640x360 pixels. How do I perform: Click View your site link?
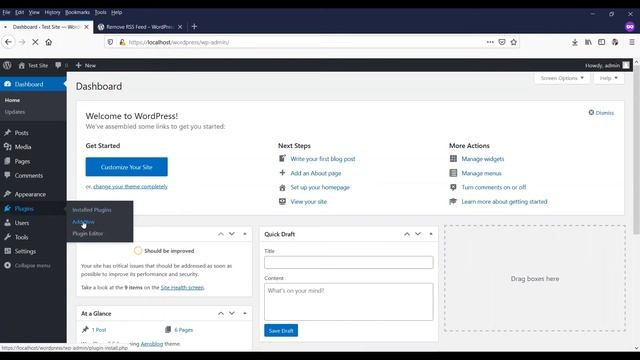[x=309, y=202]
